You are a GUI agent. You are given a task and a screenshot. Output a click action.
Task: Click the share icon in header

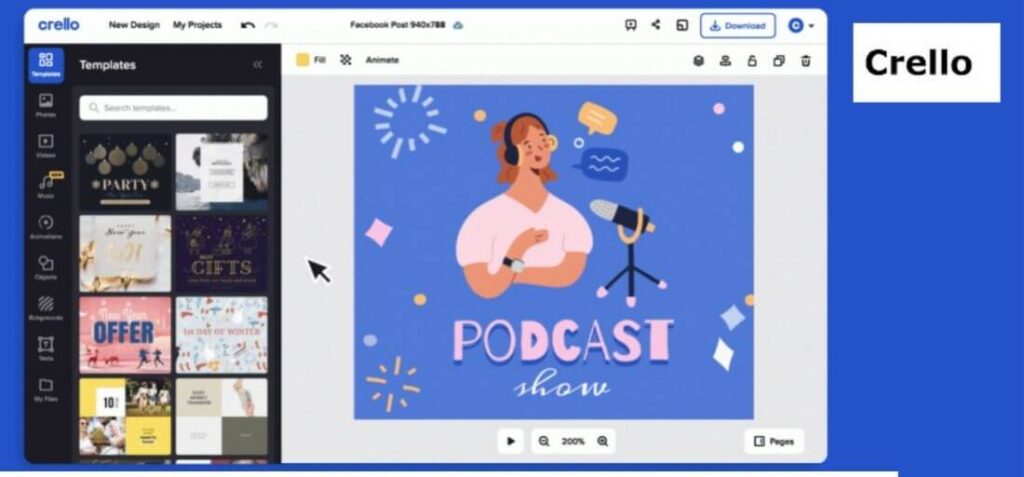click(x=656, y=25)
